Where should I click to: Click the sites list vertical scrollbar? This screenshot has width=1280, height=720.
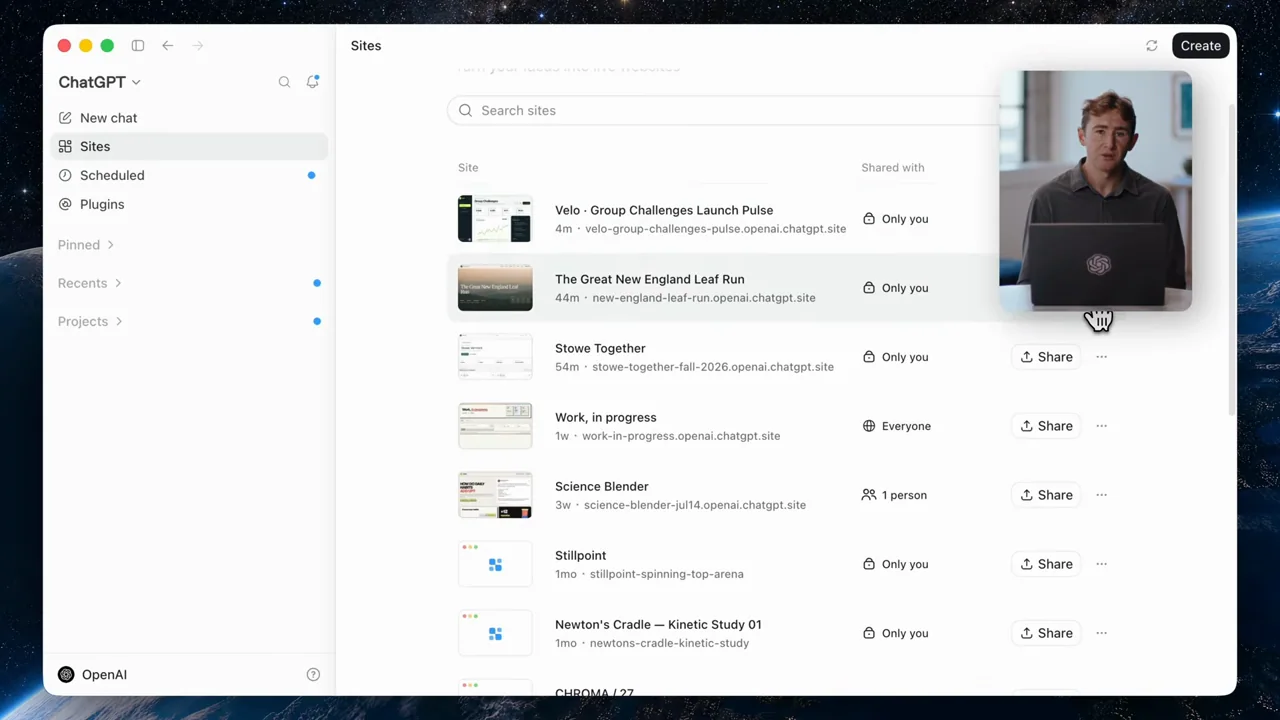1232,260
